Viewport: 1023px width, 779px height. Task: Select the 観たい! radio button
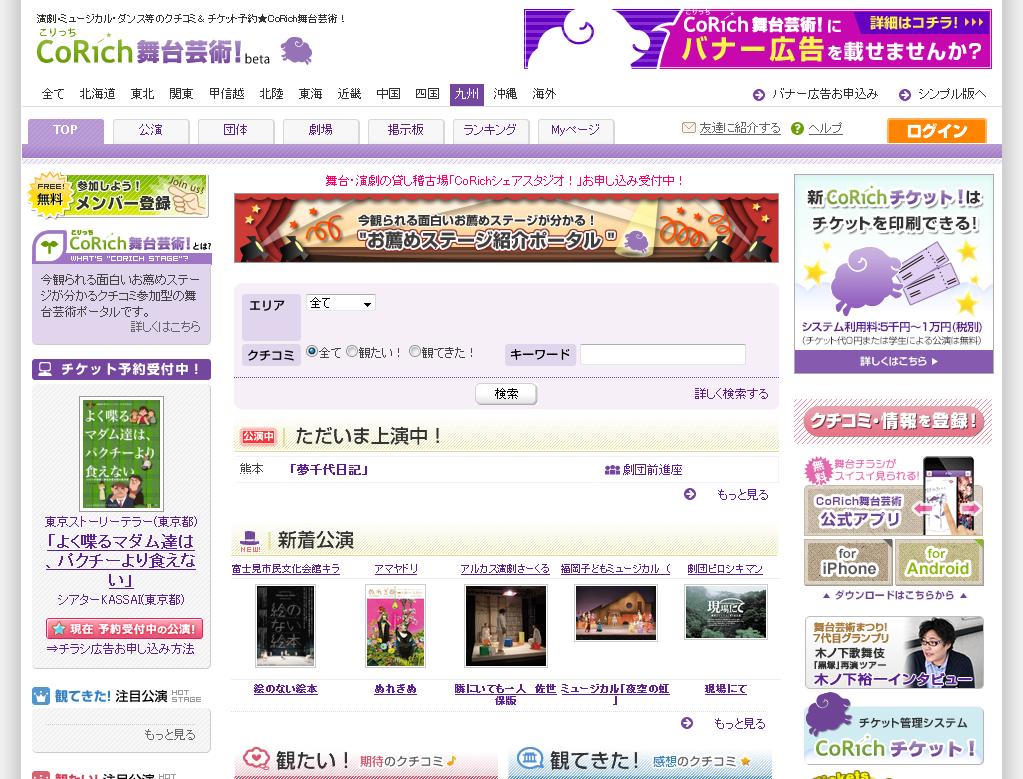[352, 352]
